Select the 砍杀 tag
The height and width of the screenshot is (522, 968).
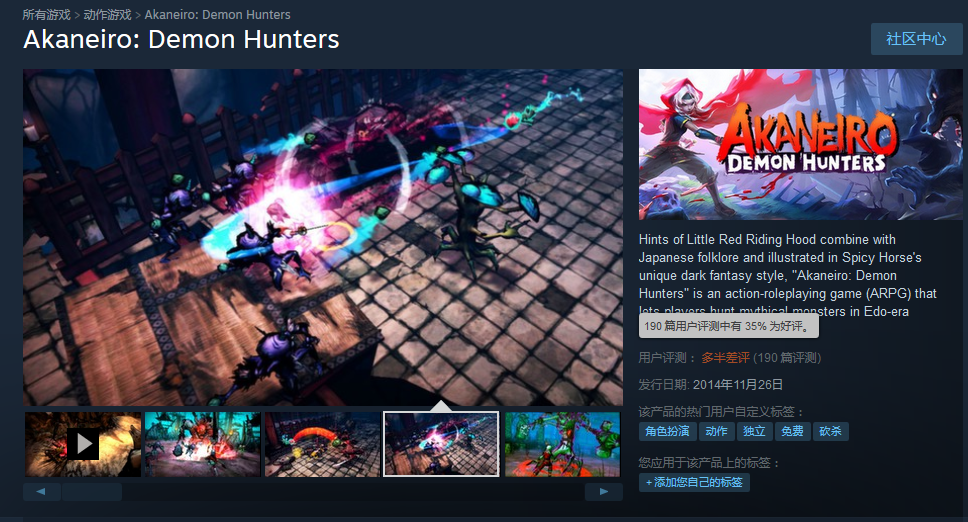830,431
